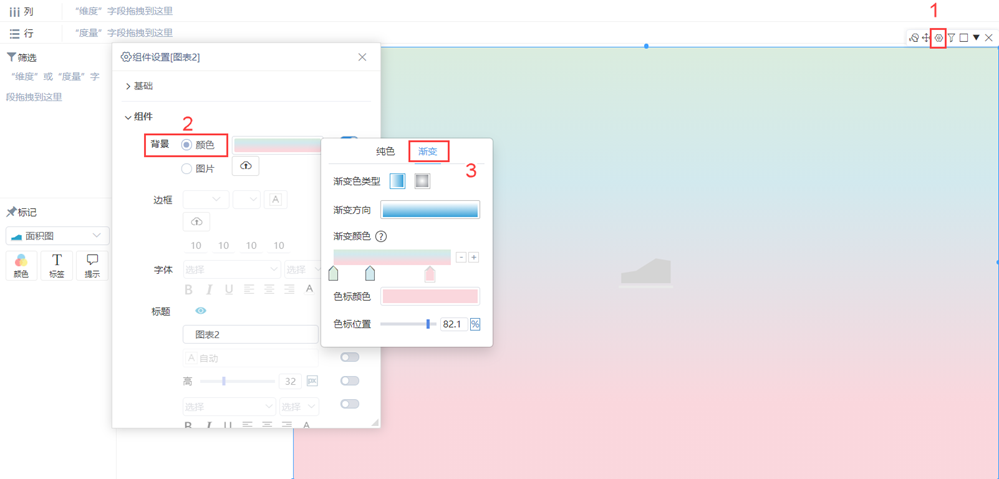Toggle the switch beside the 自动 field
The height and width of the screenshot is (479, 999).
point(350,357)
